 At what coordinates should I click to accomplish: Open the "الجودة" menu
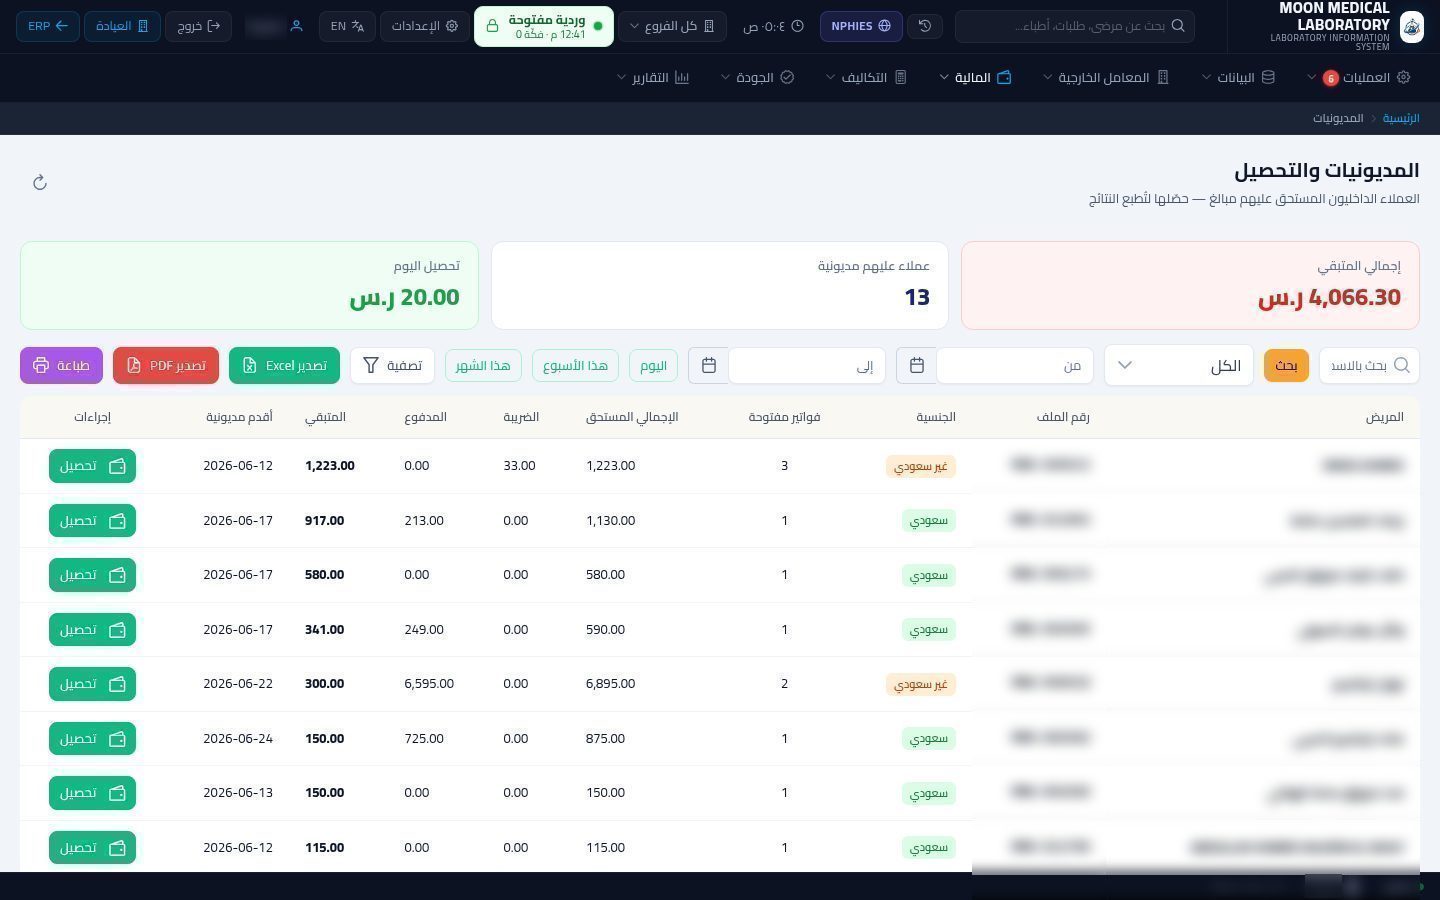(x=757, y=77)
